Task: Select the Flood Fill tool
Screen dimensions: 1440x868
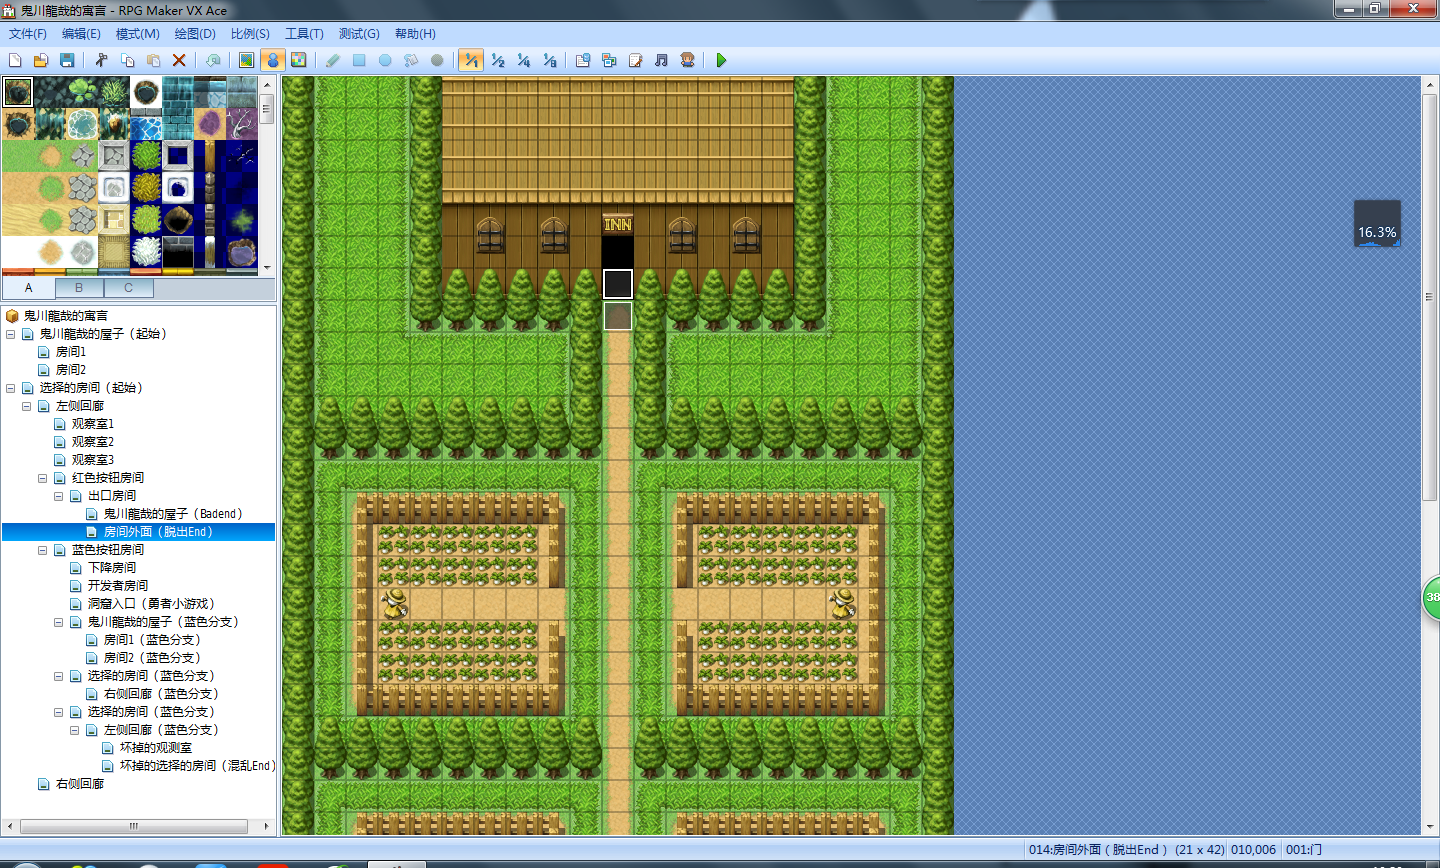Action: pos(411,60)
